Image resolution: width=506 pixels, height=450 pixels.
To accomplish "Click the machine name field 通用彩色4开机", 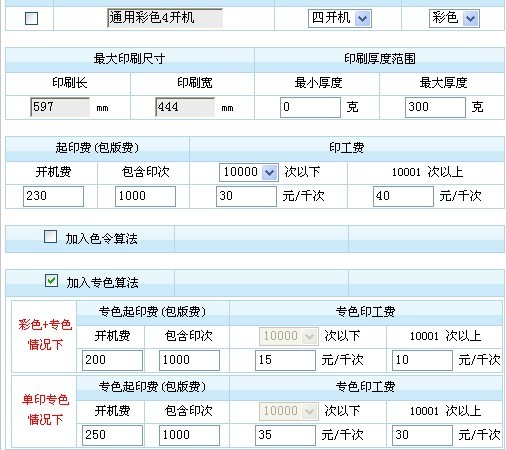I will (x=165, y=18).
